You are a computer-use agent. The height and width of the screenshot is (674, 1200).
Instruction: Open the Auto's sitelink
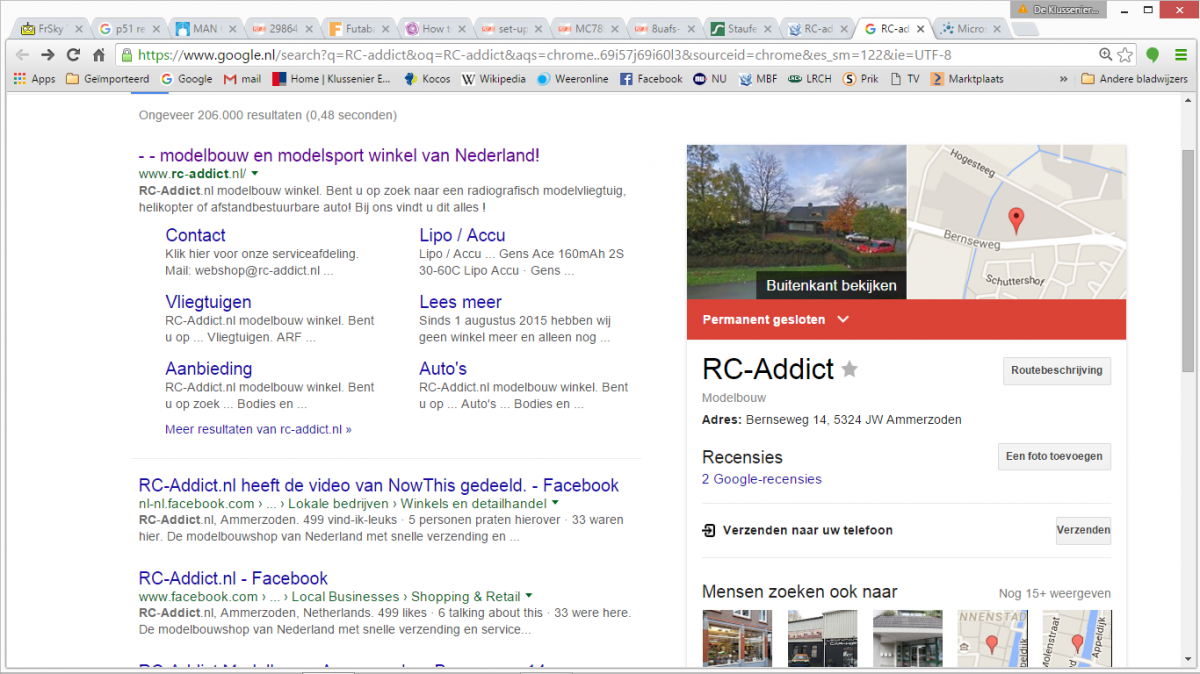(x=443, y=369)
